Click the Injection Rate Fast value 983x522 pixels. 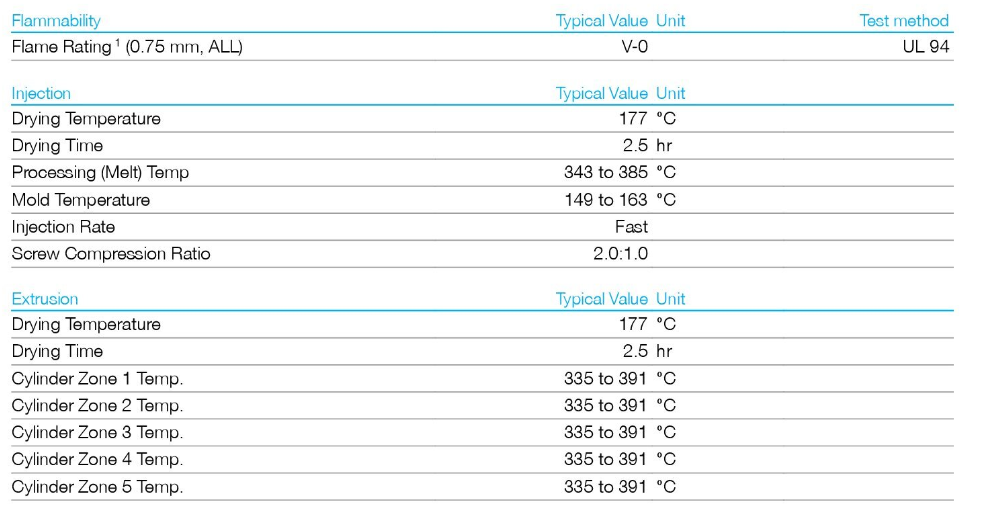tap(631, 227)
